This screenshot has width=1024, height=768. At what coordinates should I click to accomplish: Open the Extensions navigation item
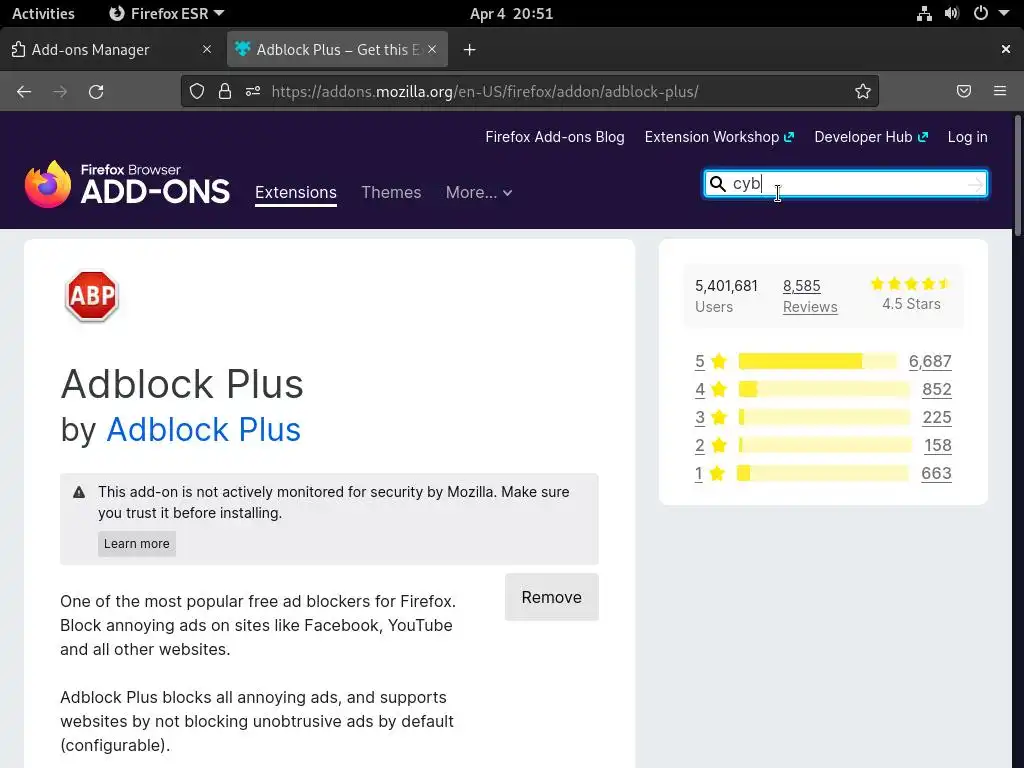coord(296,193)
